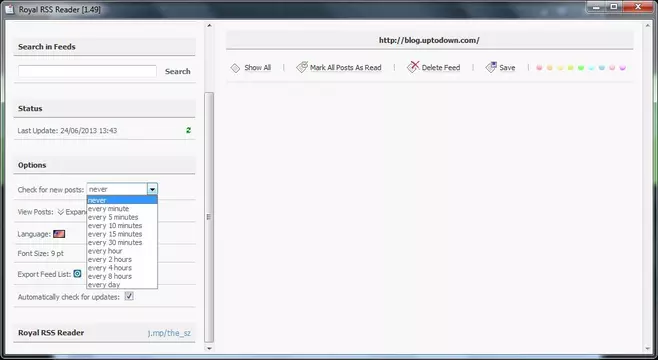The height and width of the screenshot is (360, 658).
Task: Click the green refresh icon beside Last Update
Action: [x=188, y=130]
